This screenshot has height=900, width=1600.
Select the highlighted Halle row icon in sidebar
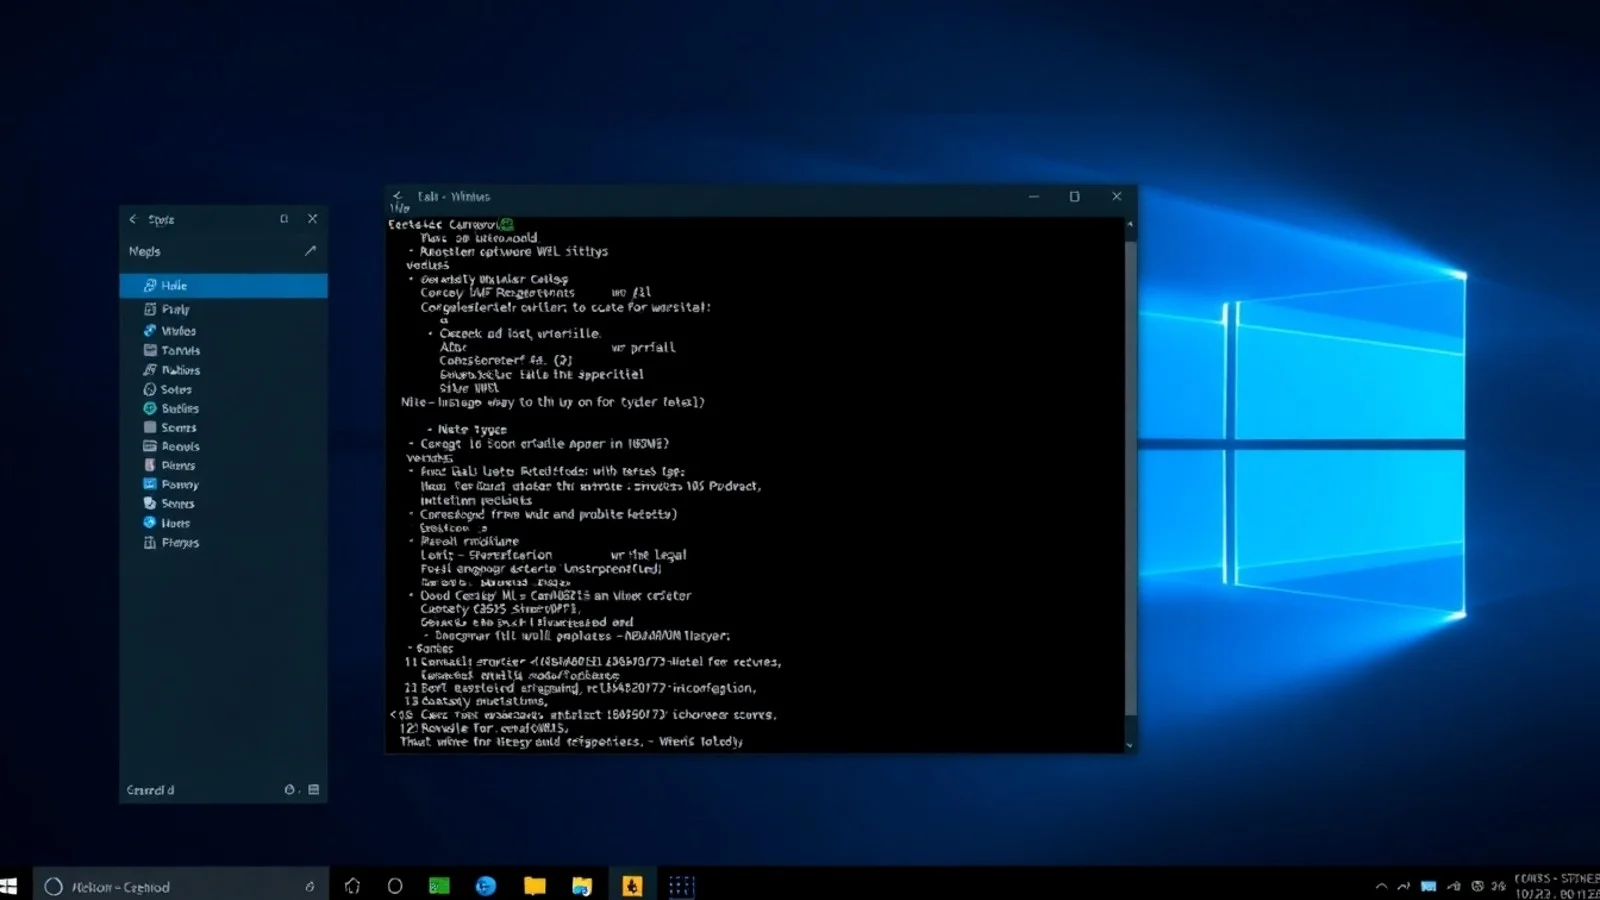click(x=150, y=286)
